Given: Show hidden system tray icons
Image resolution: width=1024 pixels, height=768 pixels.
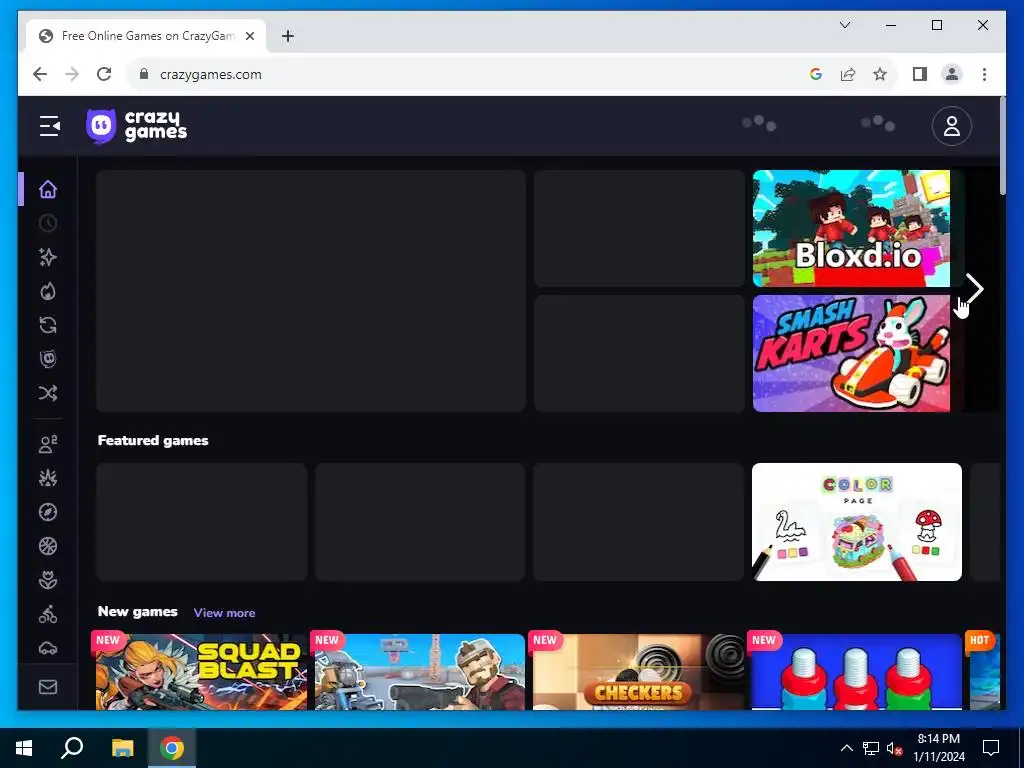Looking at the screenshot, I should tap(846, 748).
